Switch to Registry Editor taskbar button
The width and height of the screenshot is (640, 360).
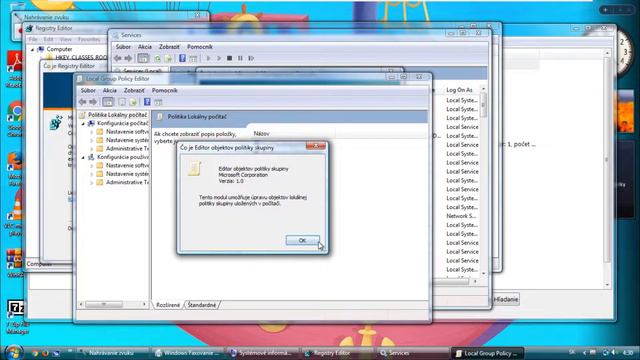click(331, 353)
